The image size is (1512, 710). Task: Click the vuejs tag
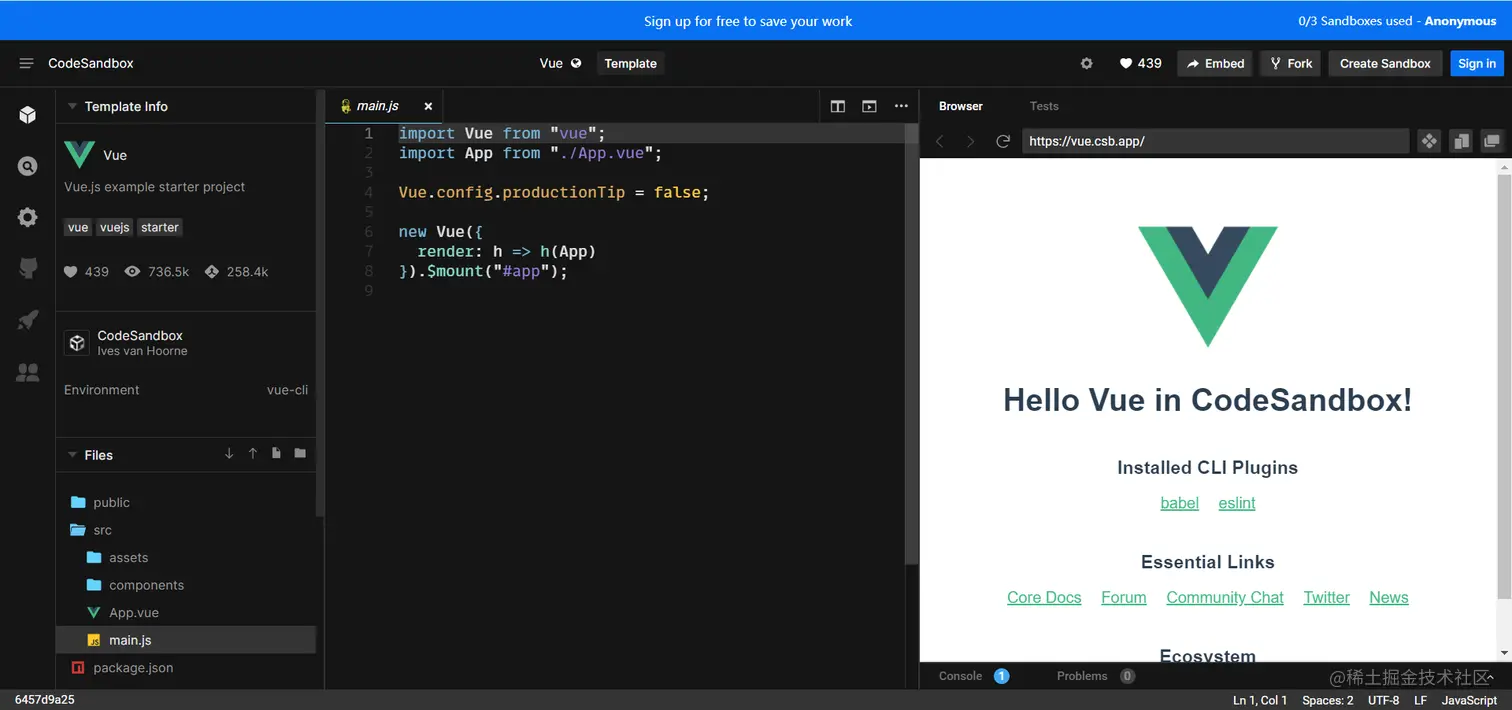point(115,227)
